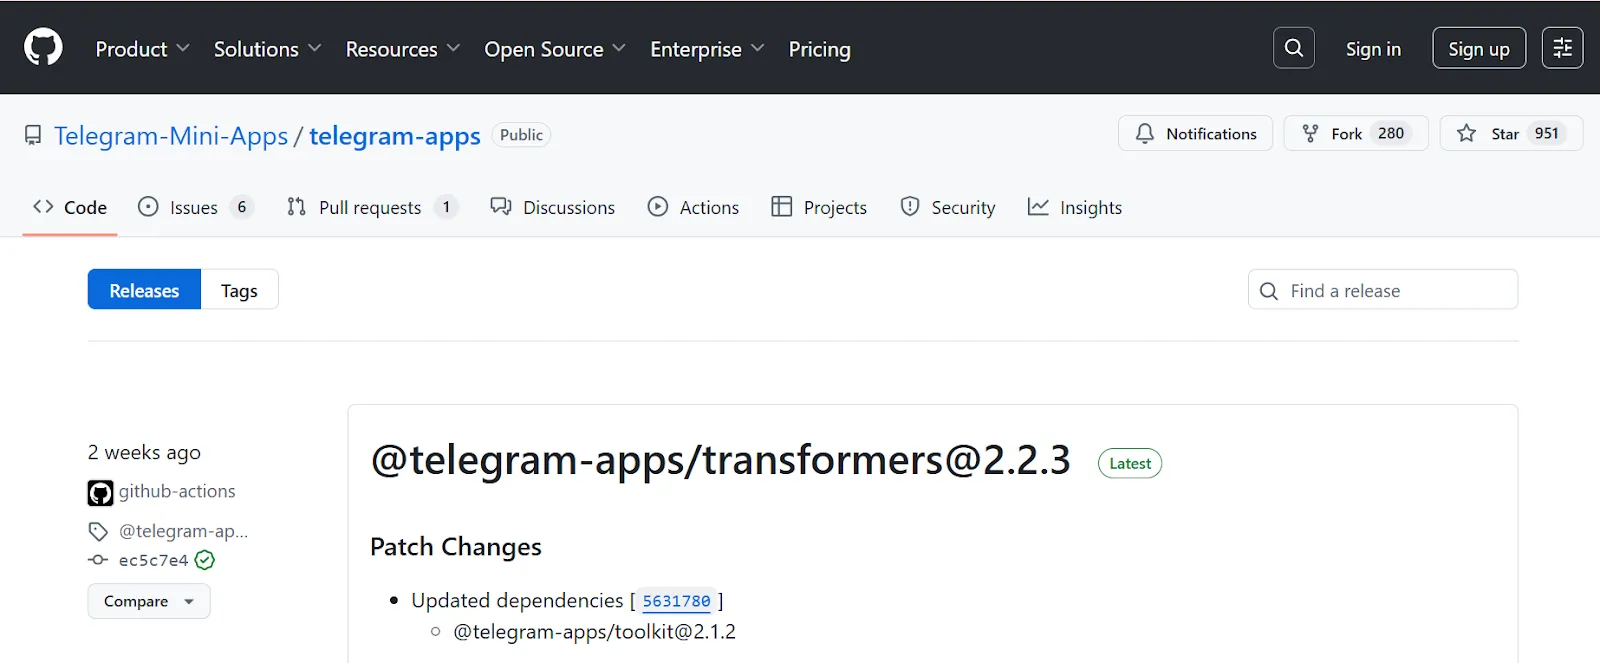Click the @telegram-apps/toolkit@2.1.2 text

[594, 632]
